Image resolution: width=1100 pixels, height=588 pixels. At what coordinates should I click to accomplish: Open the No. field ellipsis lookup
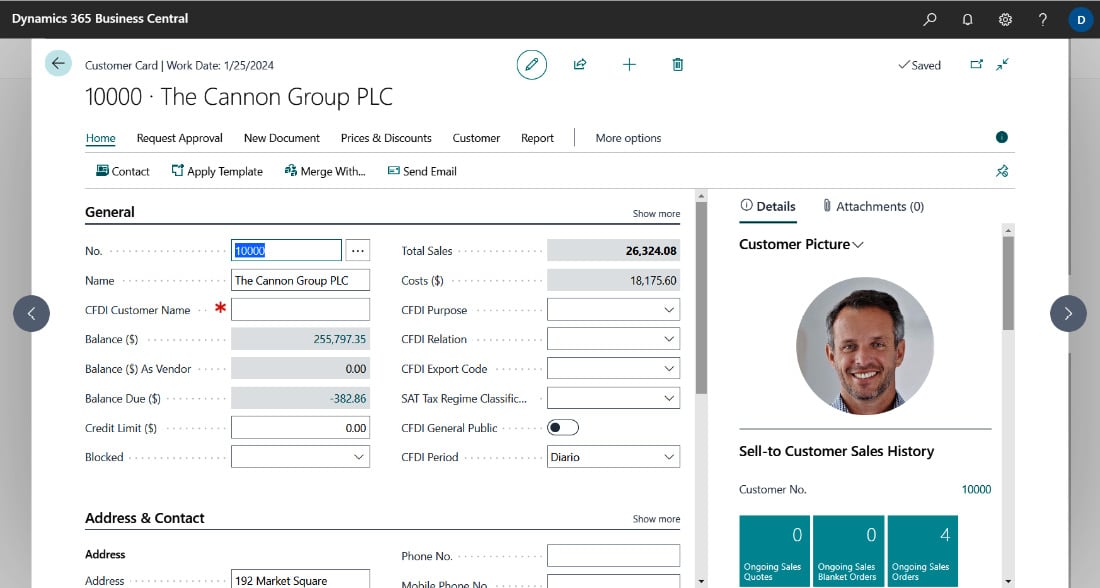[358, 250]
